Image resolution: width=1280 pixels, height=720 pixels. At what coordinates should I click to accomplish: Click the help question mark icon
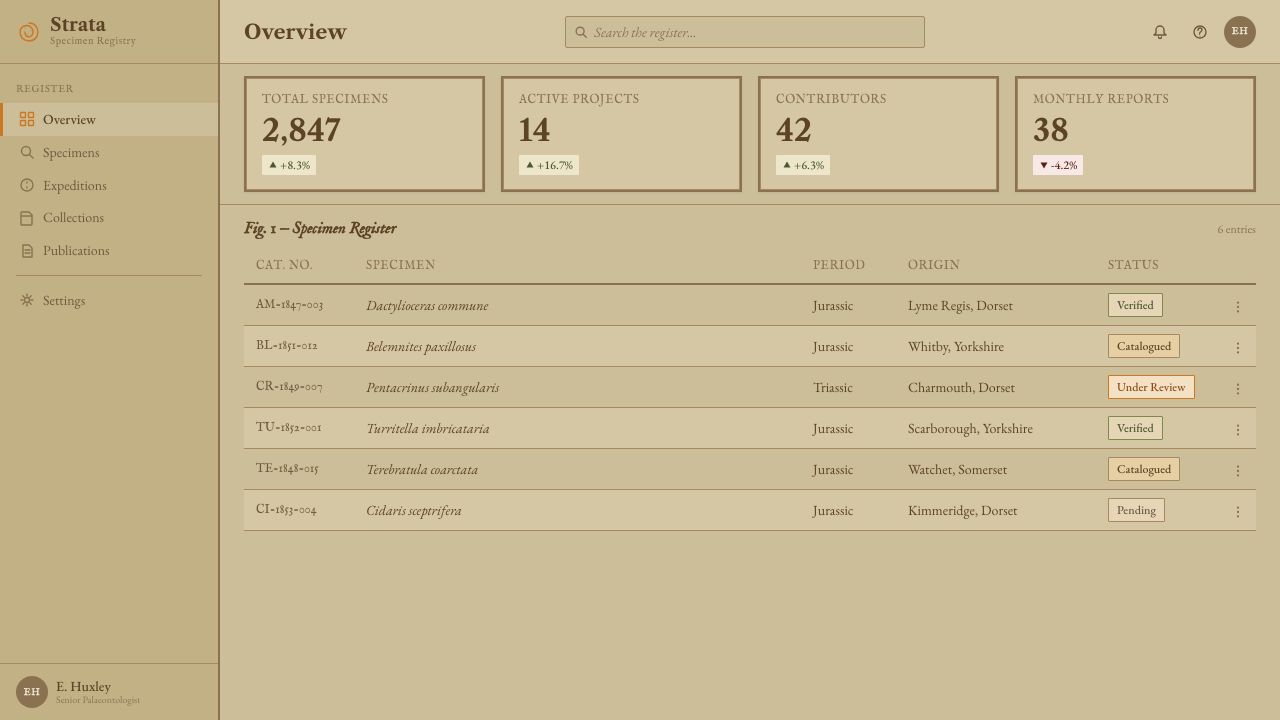click(x=1200, y=32)
